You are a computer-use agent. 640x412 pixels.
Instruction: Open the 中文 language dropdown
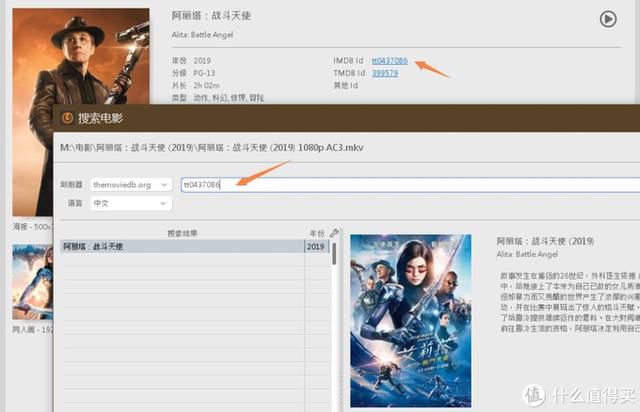131,203
